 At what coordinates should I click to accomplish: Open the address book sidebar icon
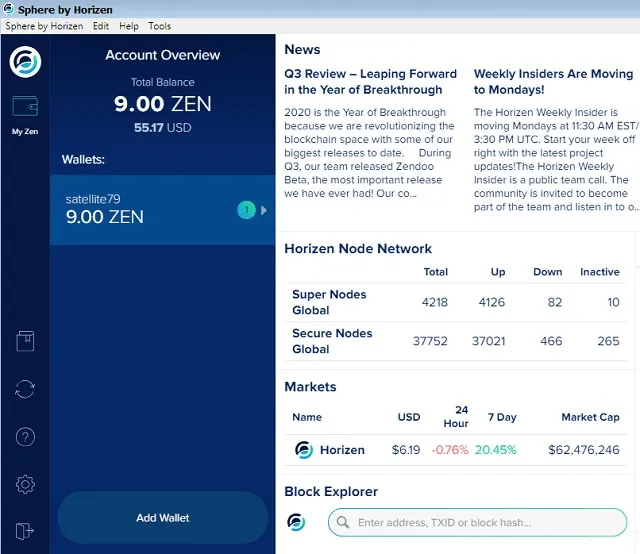pyautogui.click(x=25, y=341)
